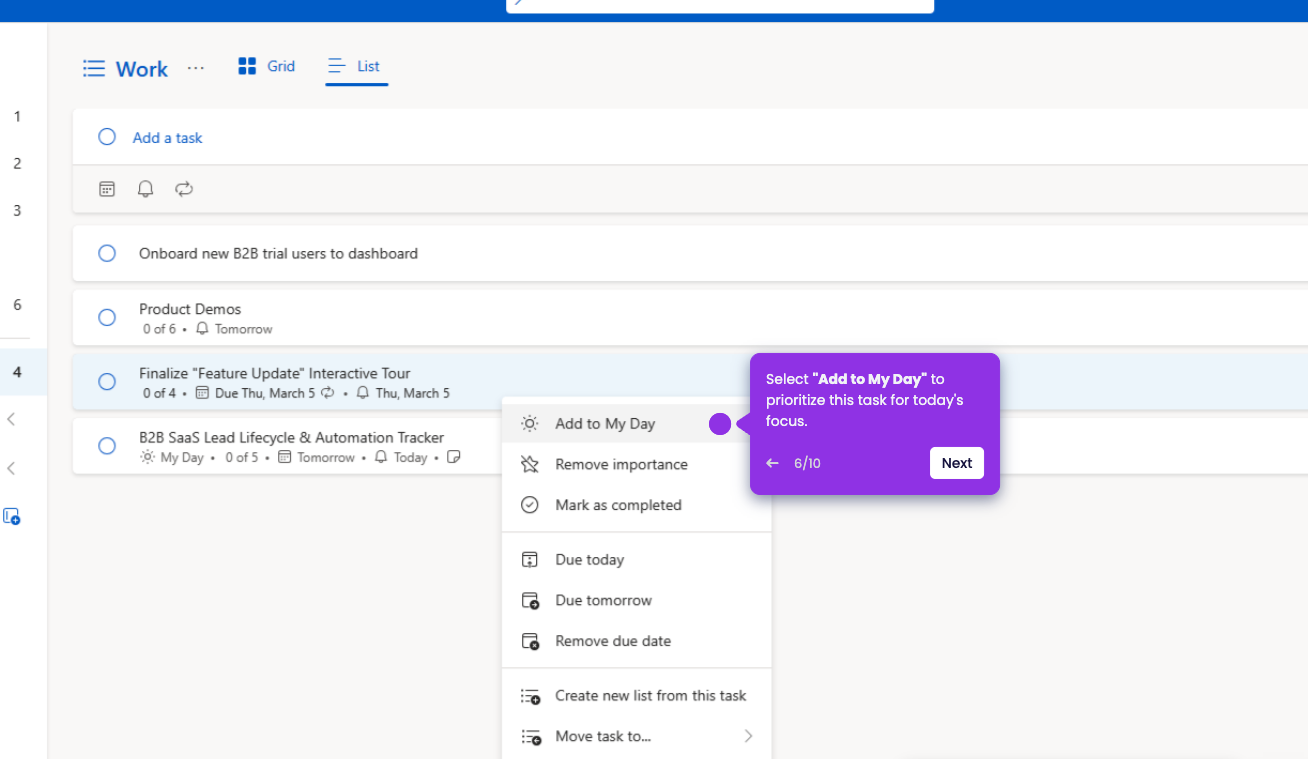Screen dimensions: 1308x759
Task: Click the calendar icon beside Due today
Action: pos(530,560)
